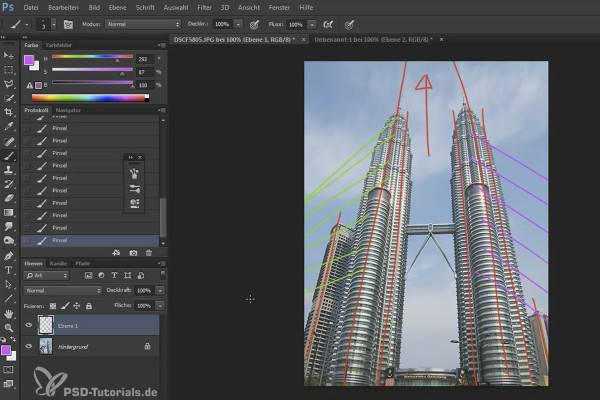Image resolution: width=600 pixels, height=400 pixels.
Task: Delete the current history state
Action: click(x=149, y=253)
